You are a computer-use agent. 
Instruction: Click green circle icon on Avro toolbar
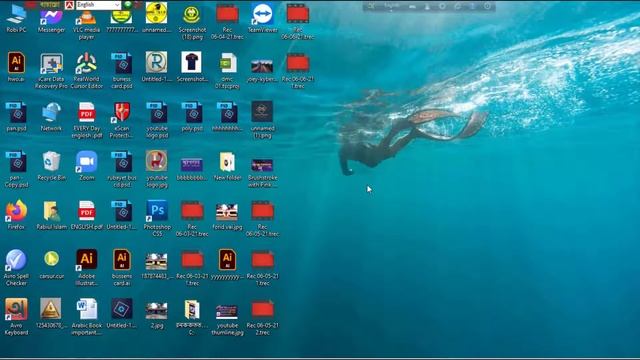point(128,5)
